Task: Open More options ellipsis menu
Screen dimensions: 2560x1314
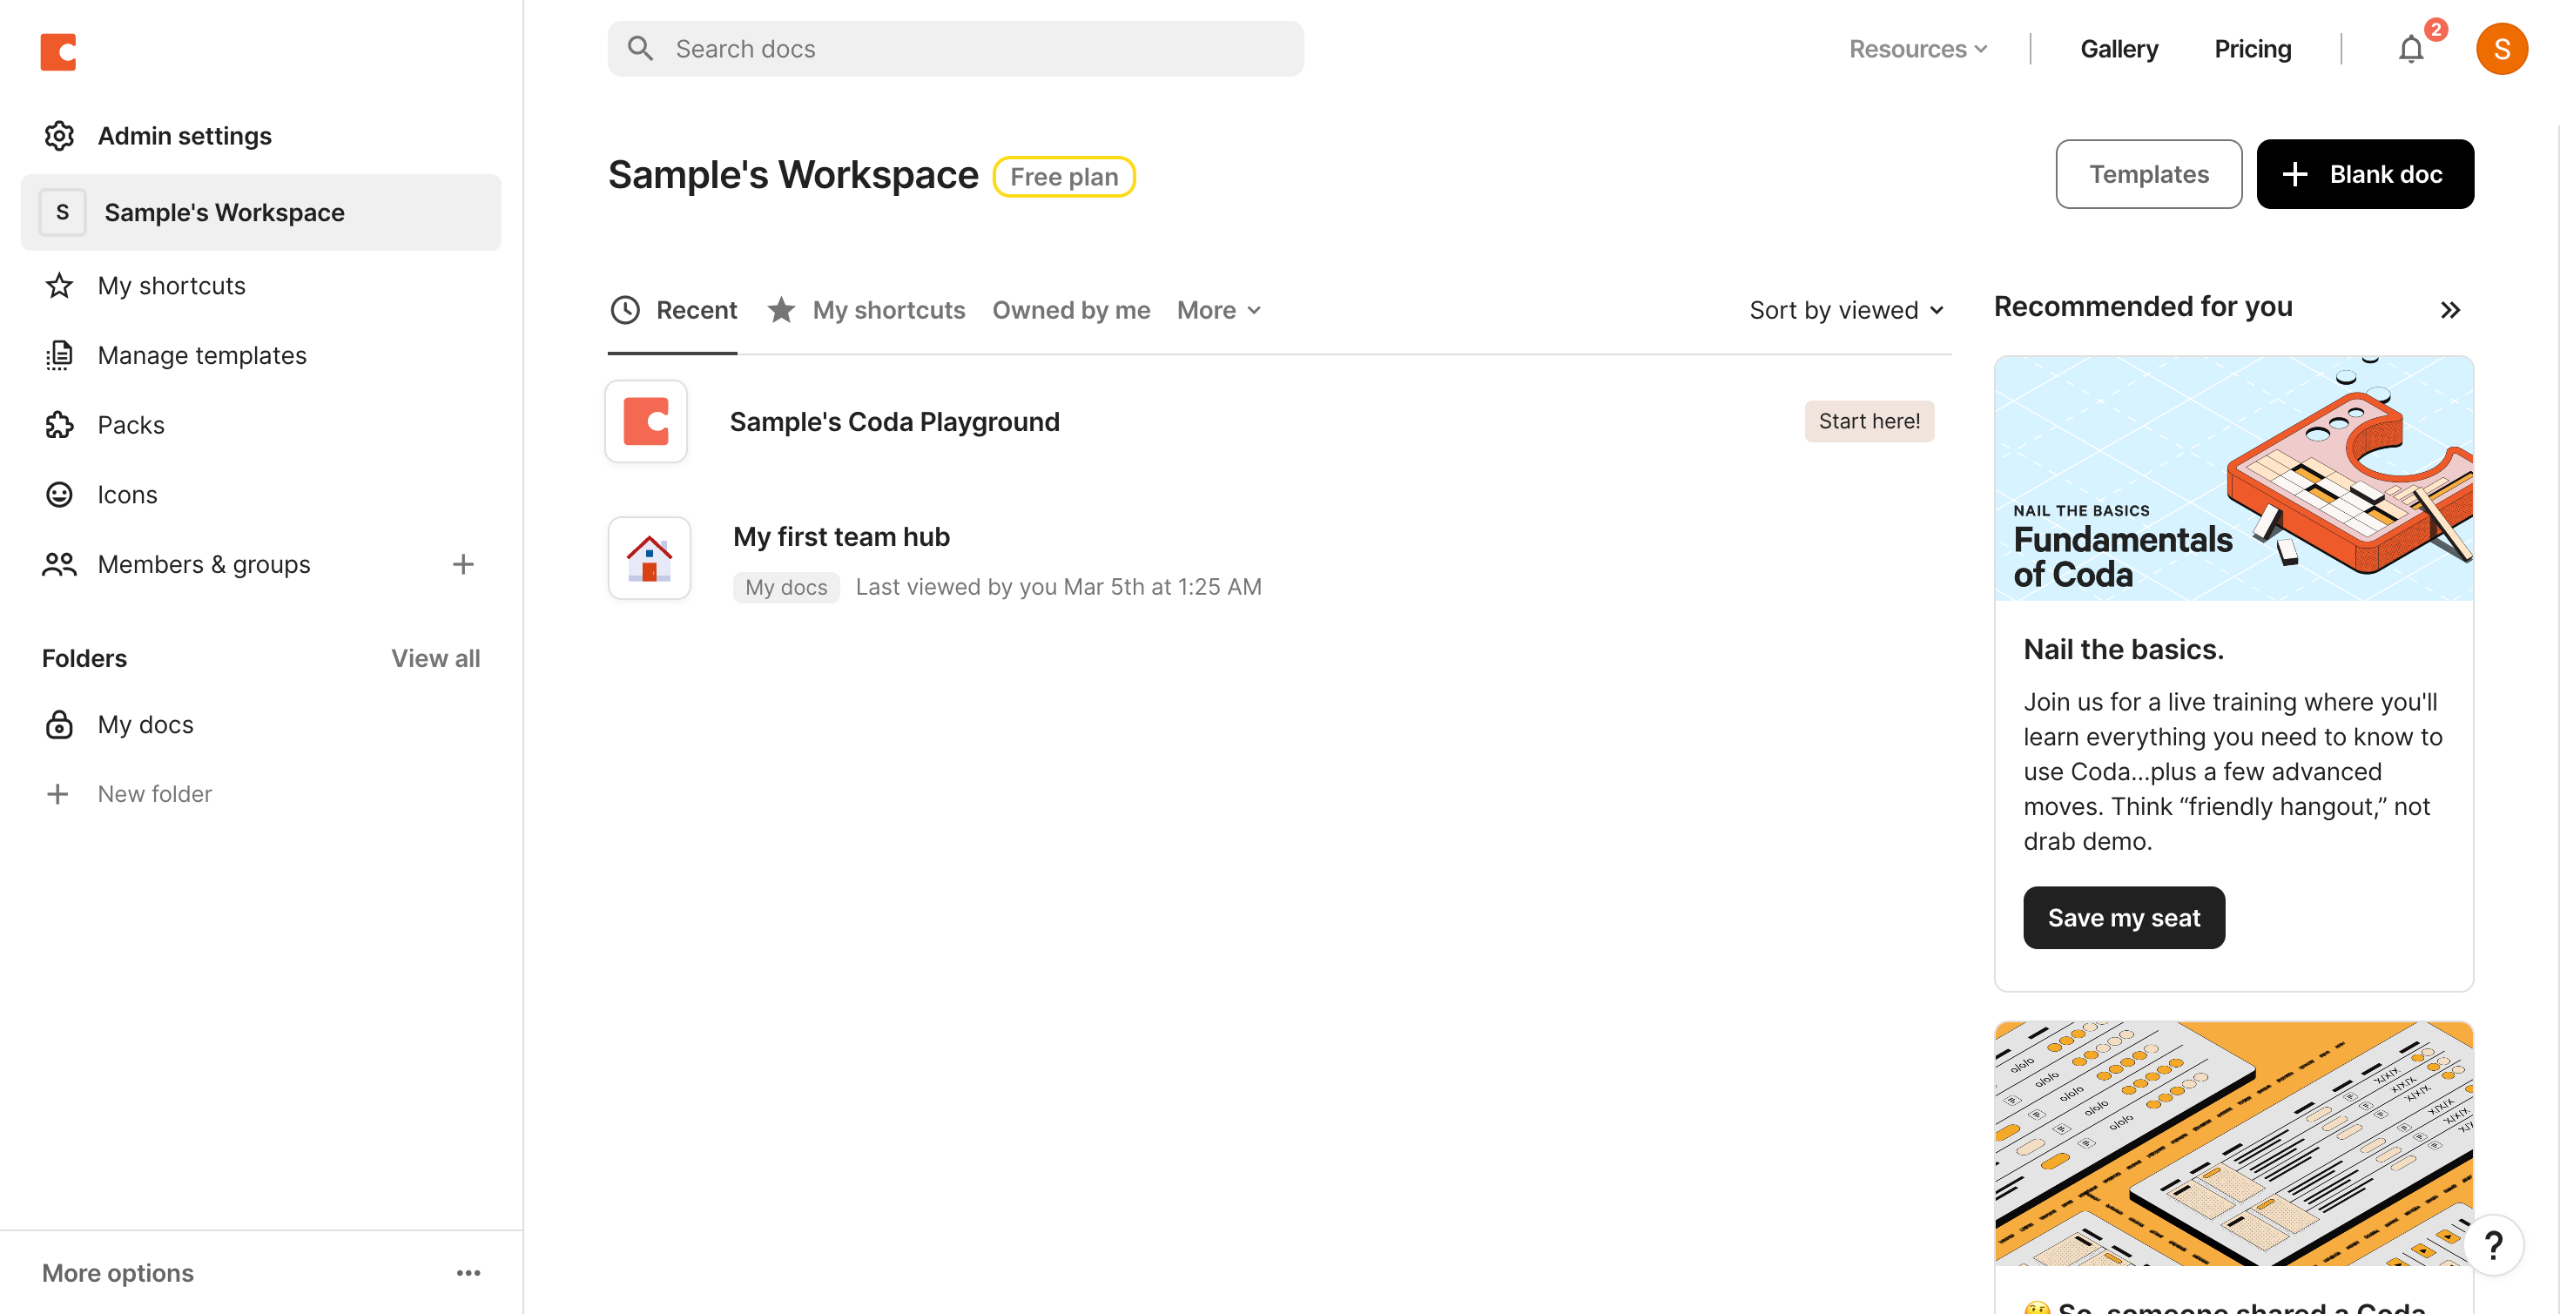Action: coord(468,1273)
